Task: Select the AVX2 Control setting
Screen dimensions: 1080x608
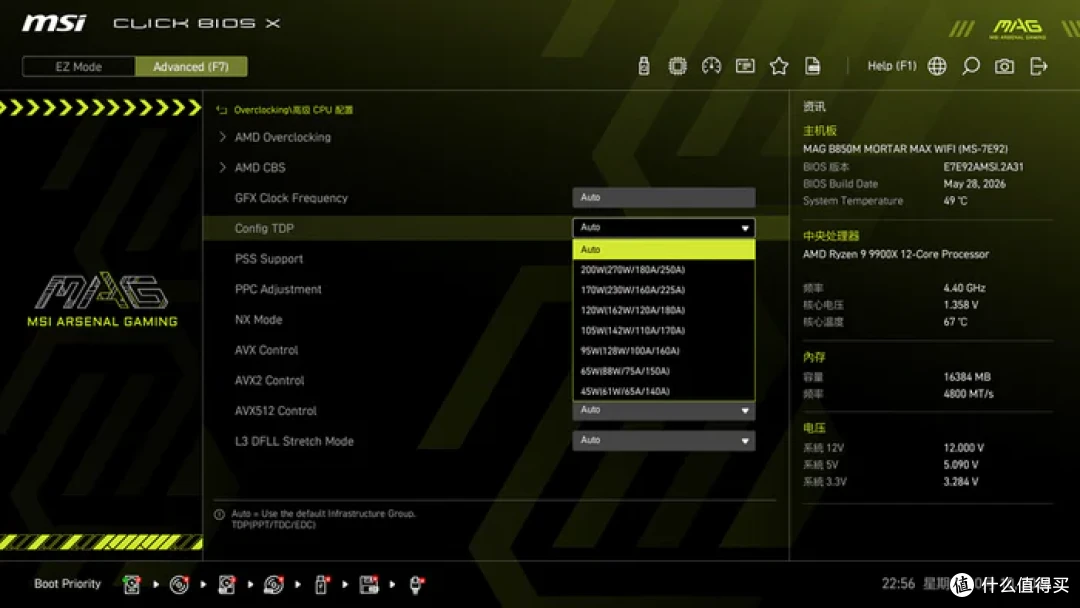Action: click(x=269, y=380)
